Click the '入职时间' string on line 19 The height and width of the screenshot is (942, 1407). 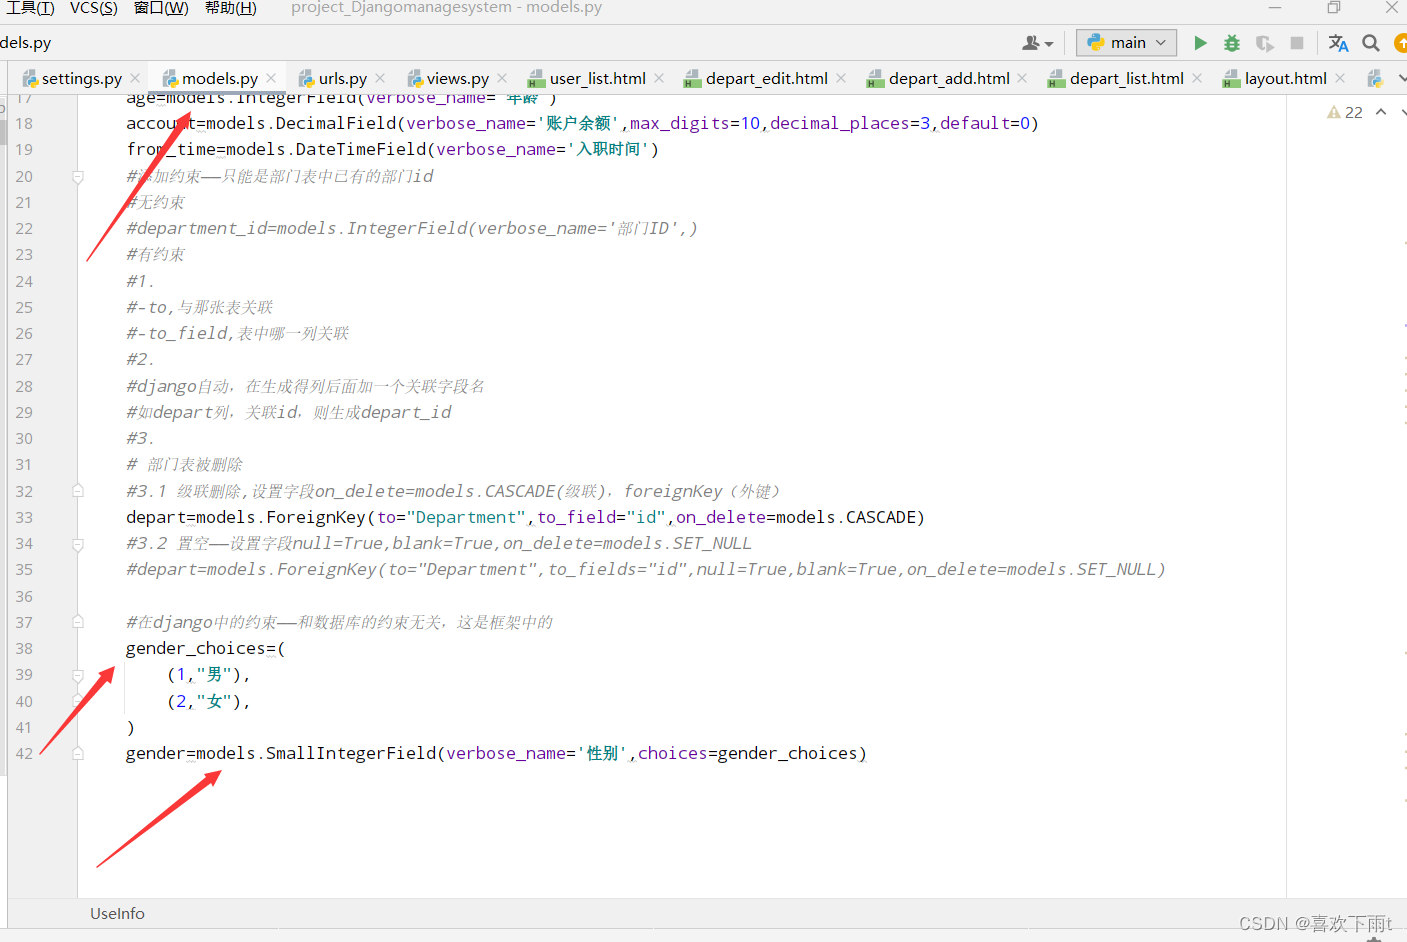[x=608, y=149]
